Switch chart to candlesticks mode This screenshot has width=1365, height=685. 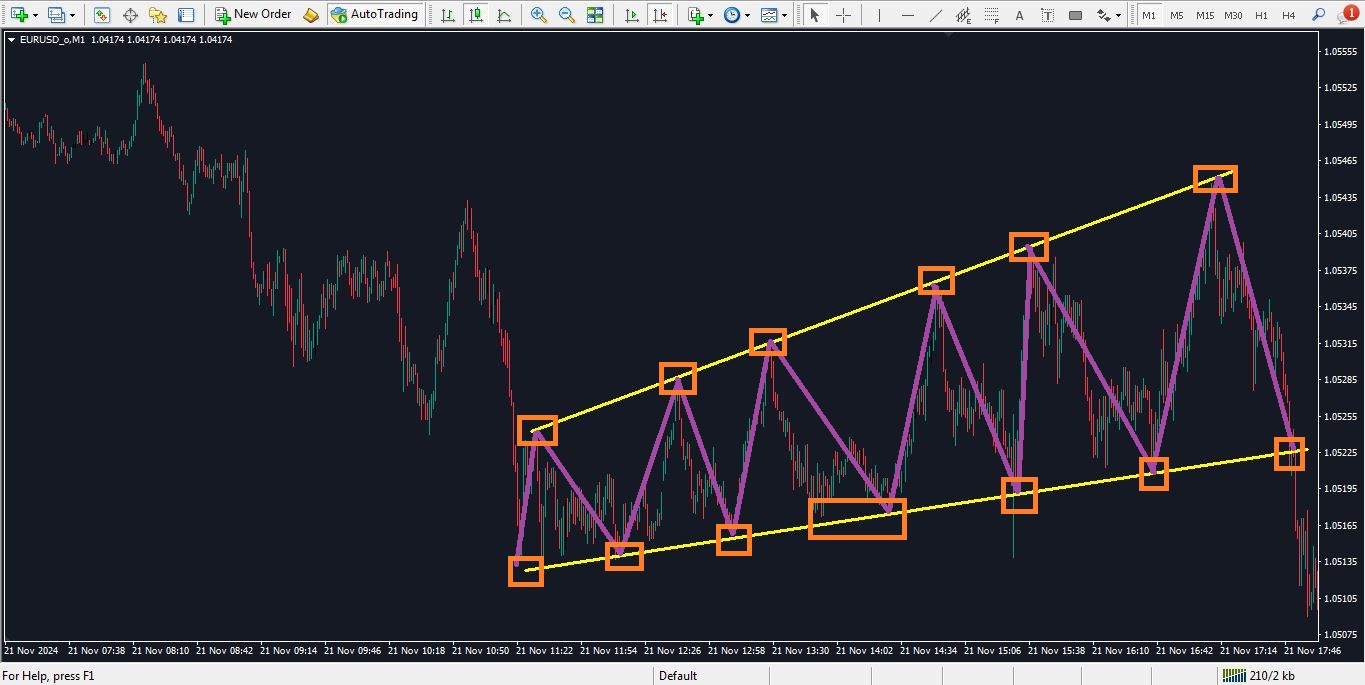click(475, 15)
